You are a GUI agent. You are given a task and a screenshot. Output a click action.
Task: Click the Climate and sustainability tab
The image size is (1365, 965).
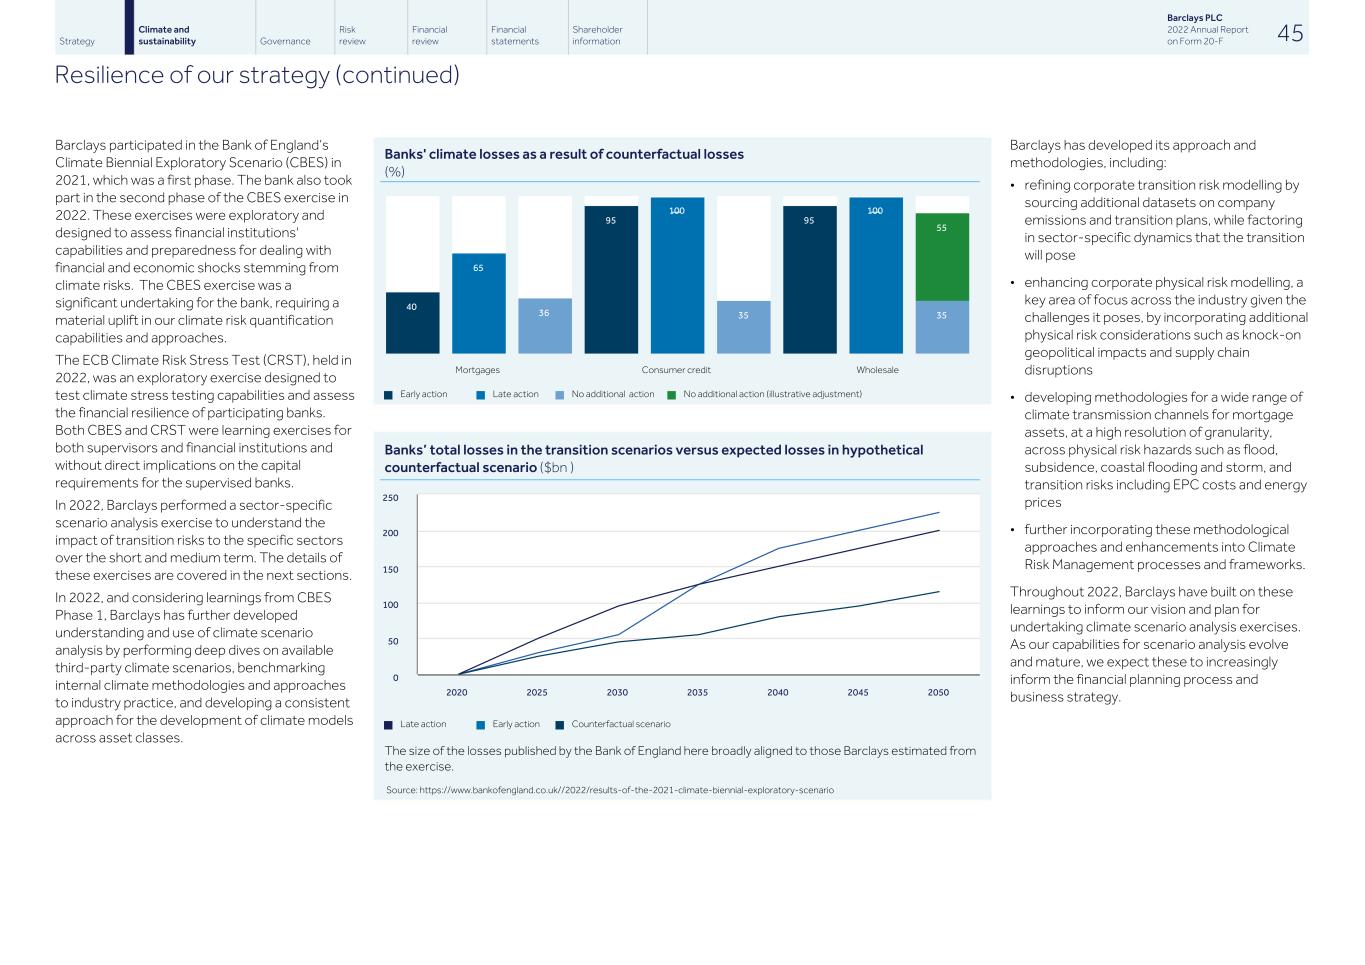pyautogui.click(x=167, y=35)
